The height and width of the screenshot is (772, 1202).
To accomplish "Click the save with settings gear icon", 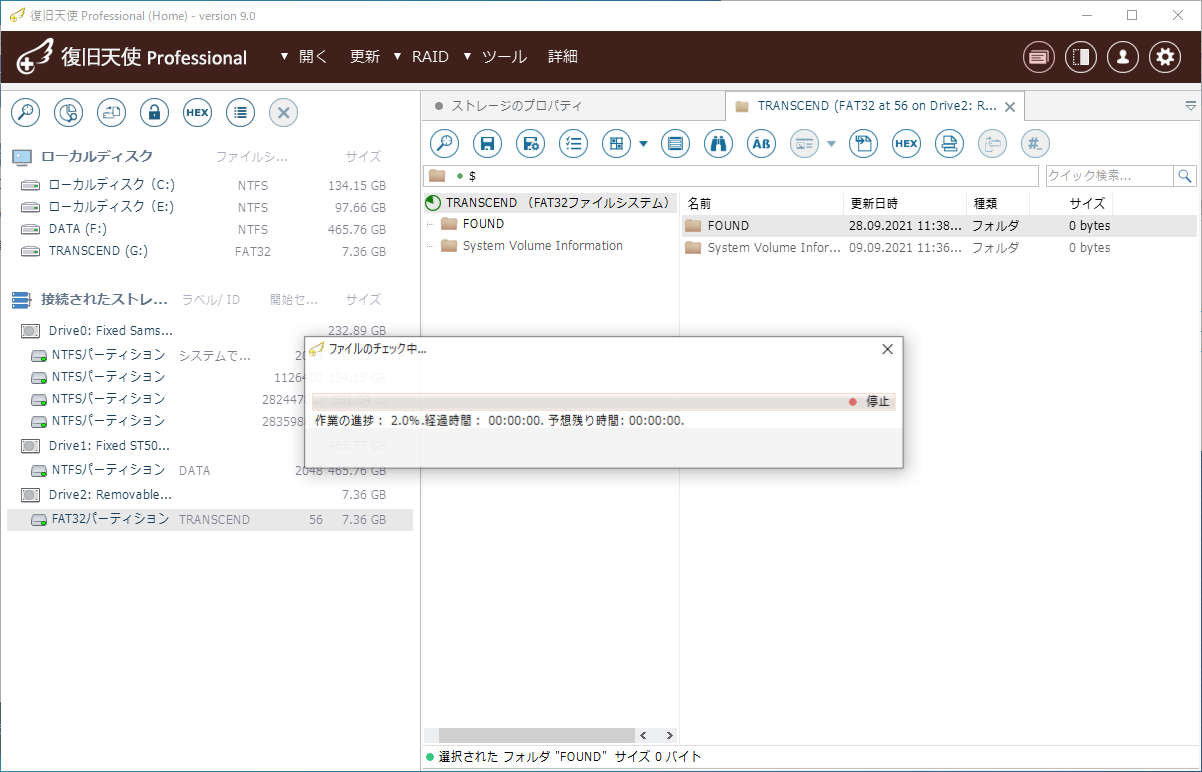I will point(530,144).
